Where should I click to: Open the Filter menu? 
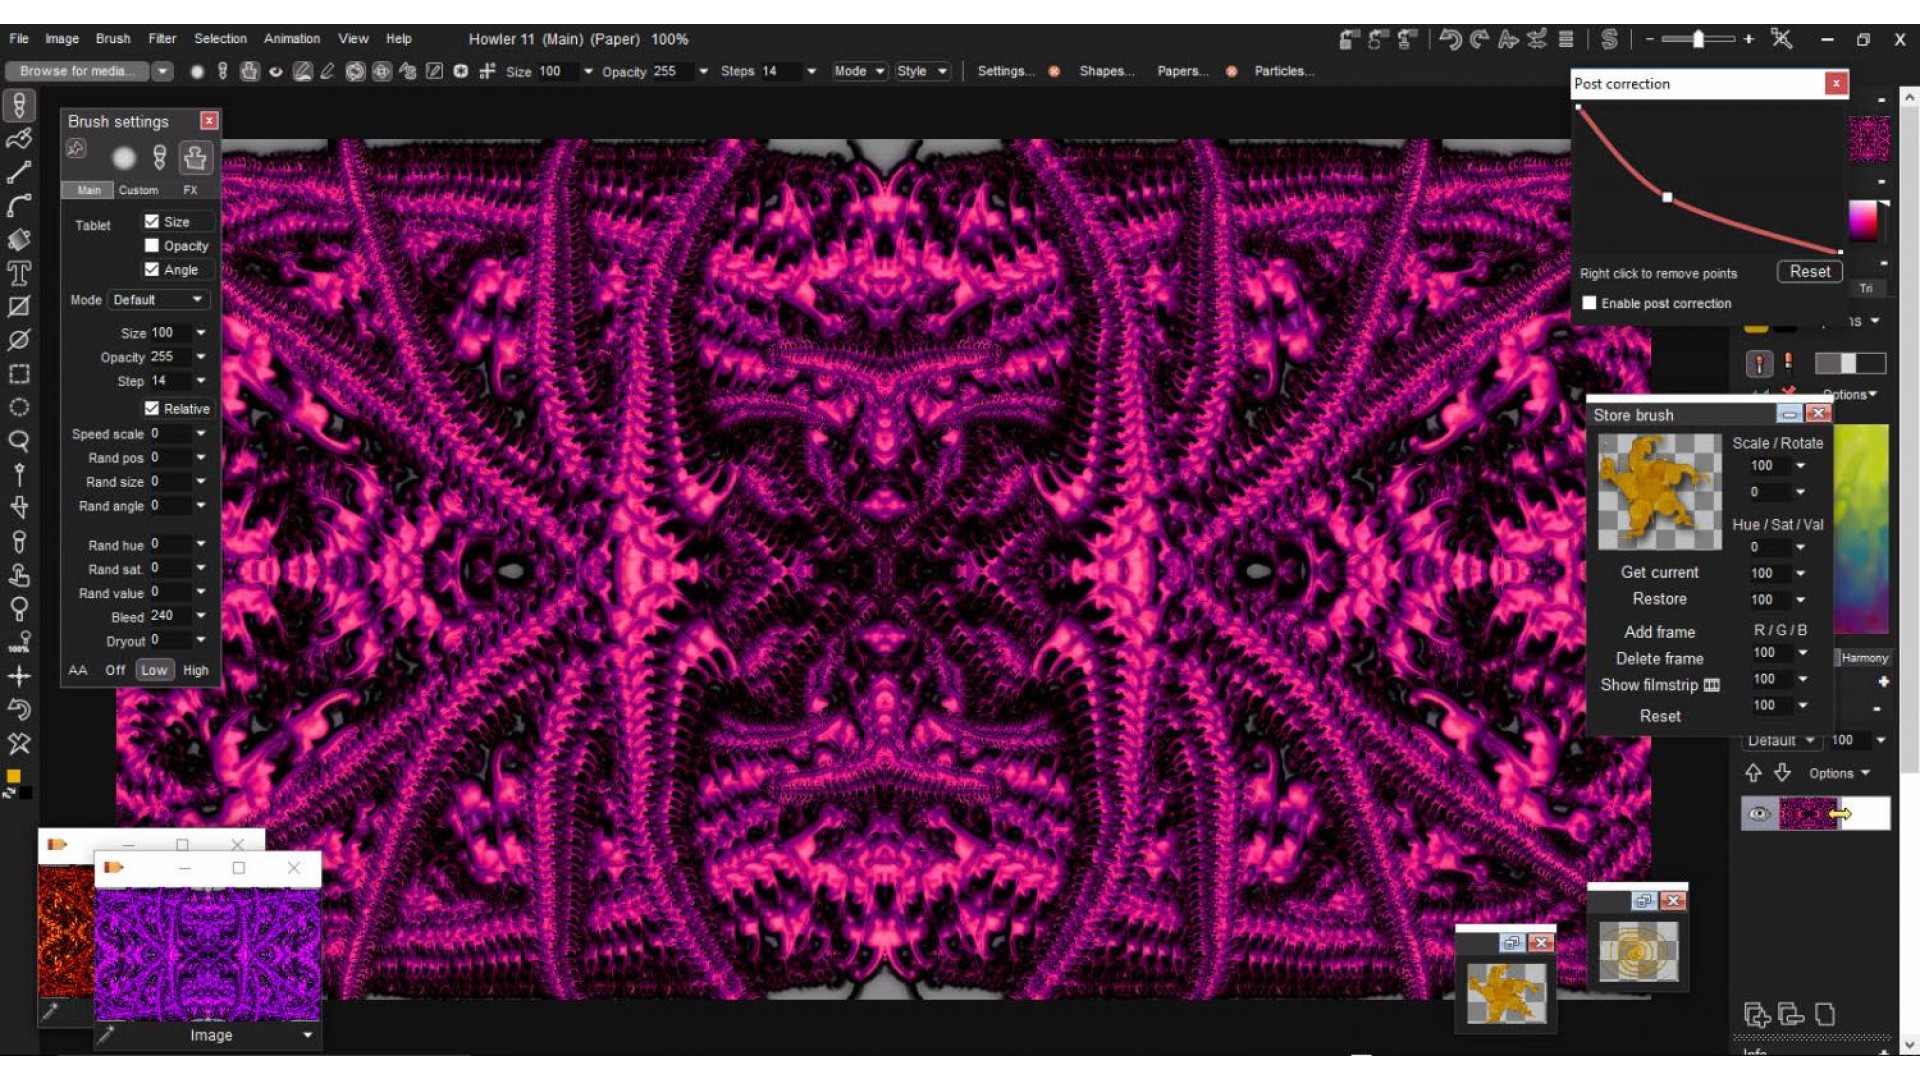(x=162, y=39)
